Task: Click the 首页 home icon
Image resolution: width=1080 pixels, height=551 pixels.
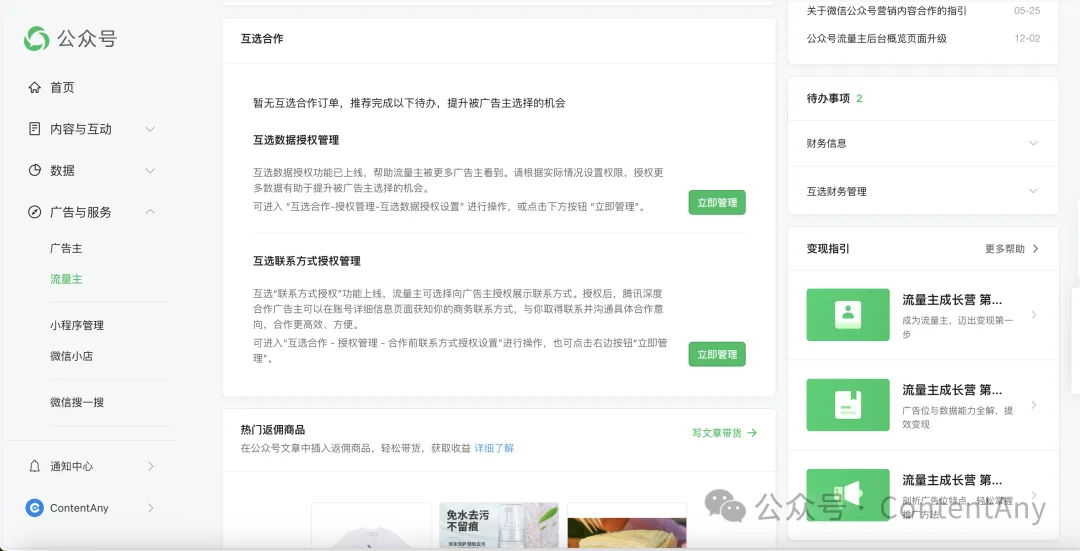Action: click(x=34, y=88)
